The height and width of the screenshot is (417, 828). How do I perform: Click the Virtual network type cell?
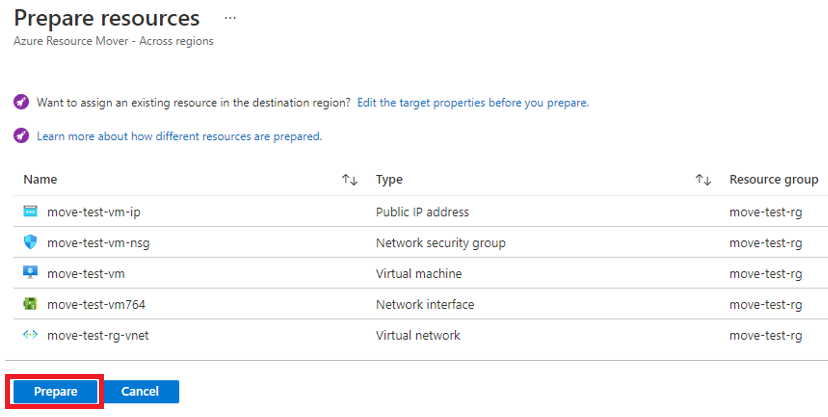click(418, 335)
